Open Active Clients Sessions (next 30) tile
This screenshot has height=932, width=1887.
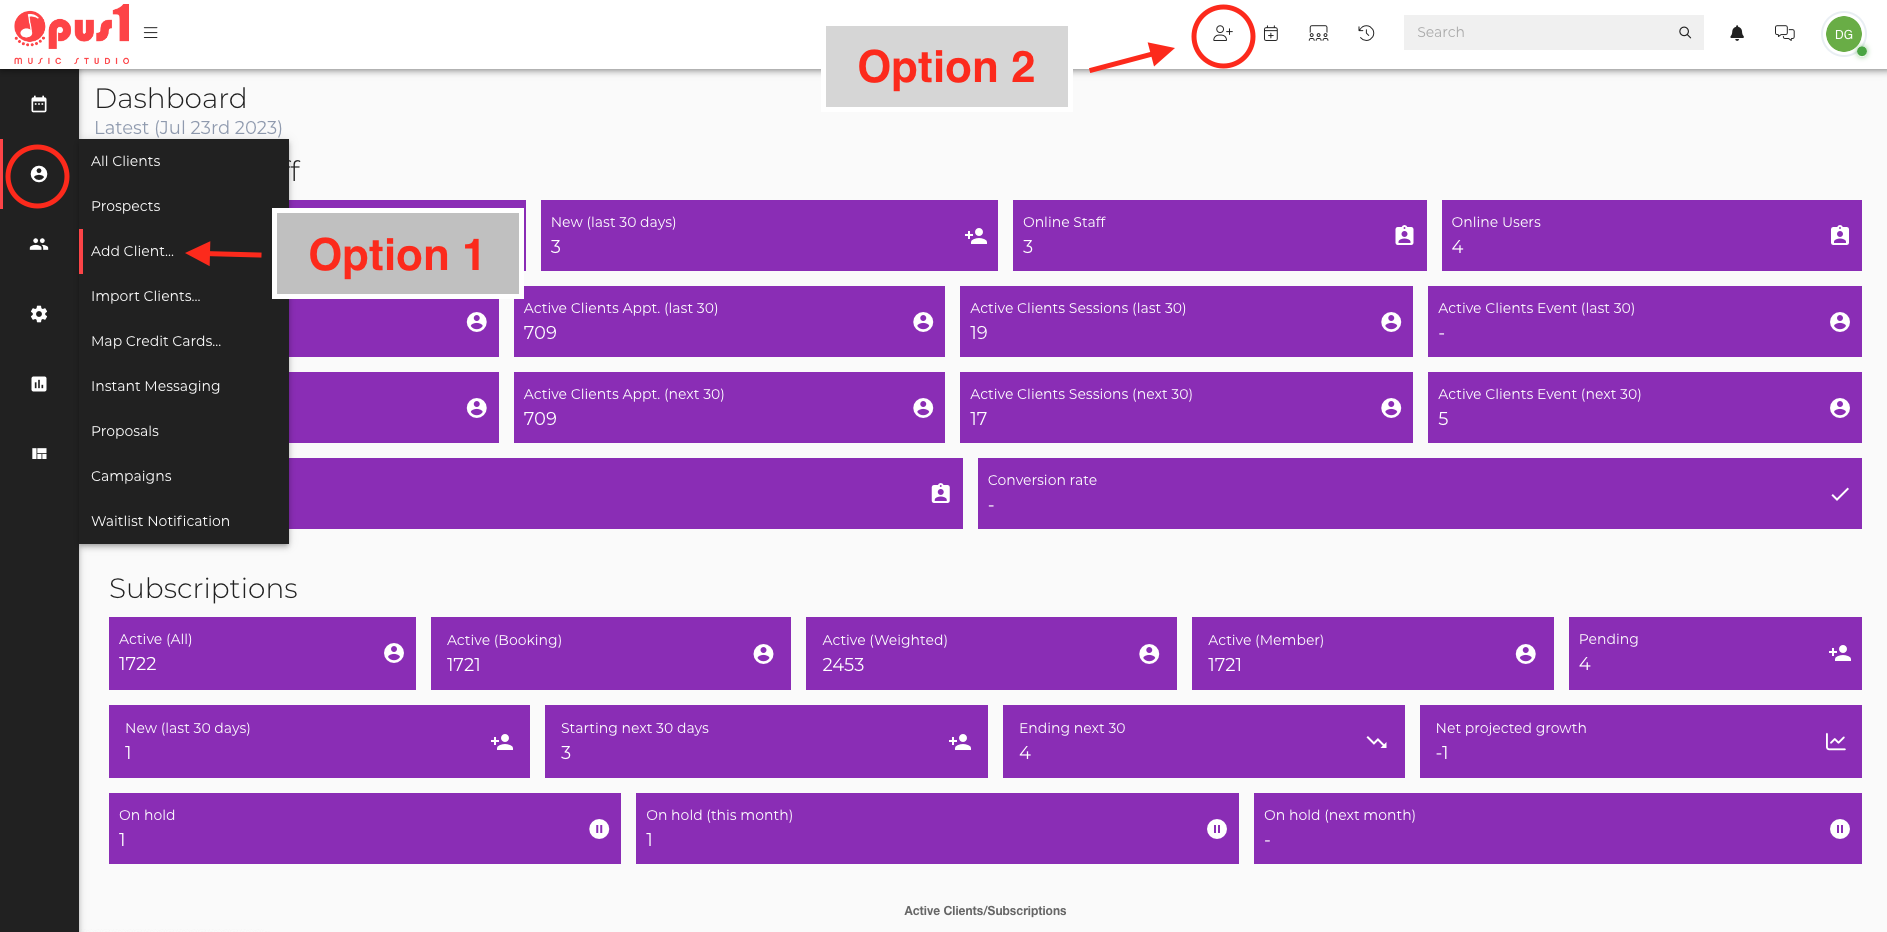tap(1186, 408)
